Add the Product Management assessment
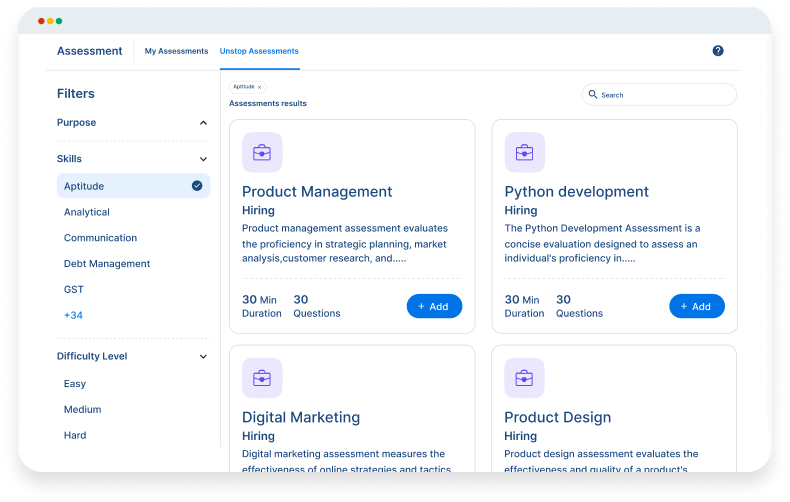Image resolution: width=790 pixels, height=502 pixels. 434,306
